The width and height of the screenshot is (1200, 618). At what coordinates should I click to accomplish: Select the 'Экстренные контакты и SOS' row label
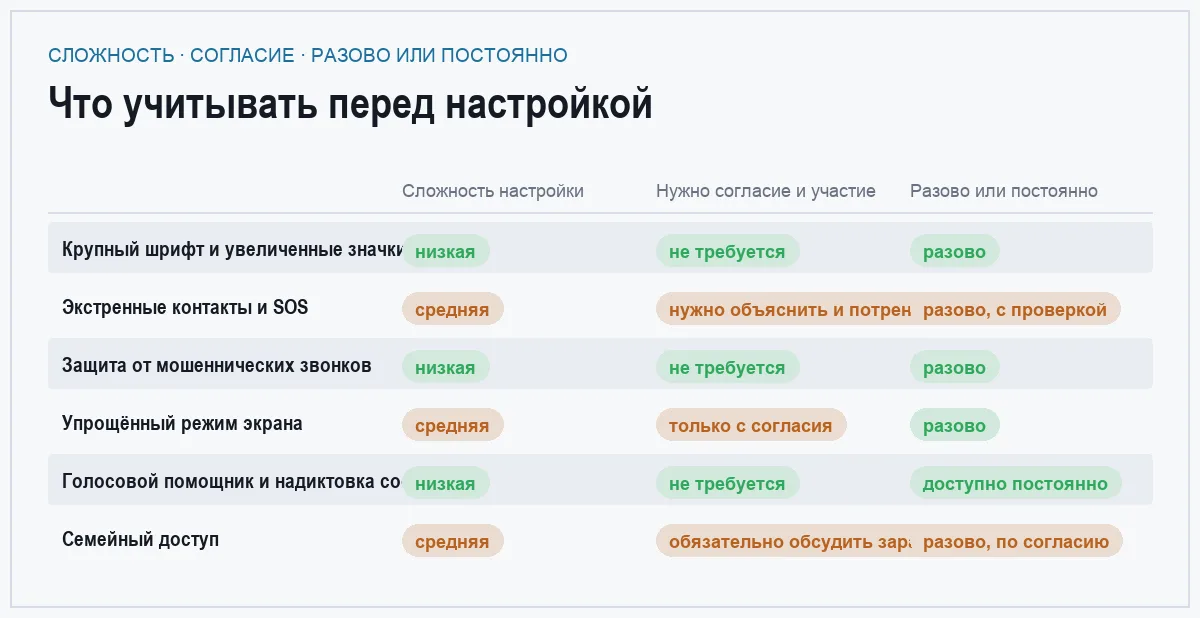pos(185,307)
